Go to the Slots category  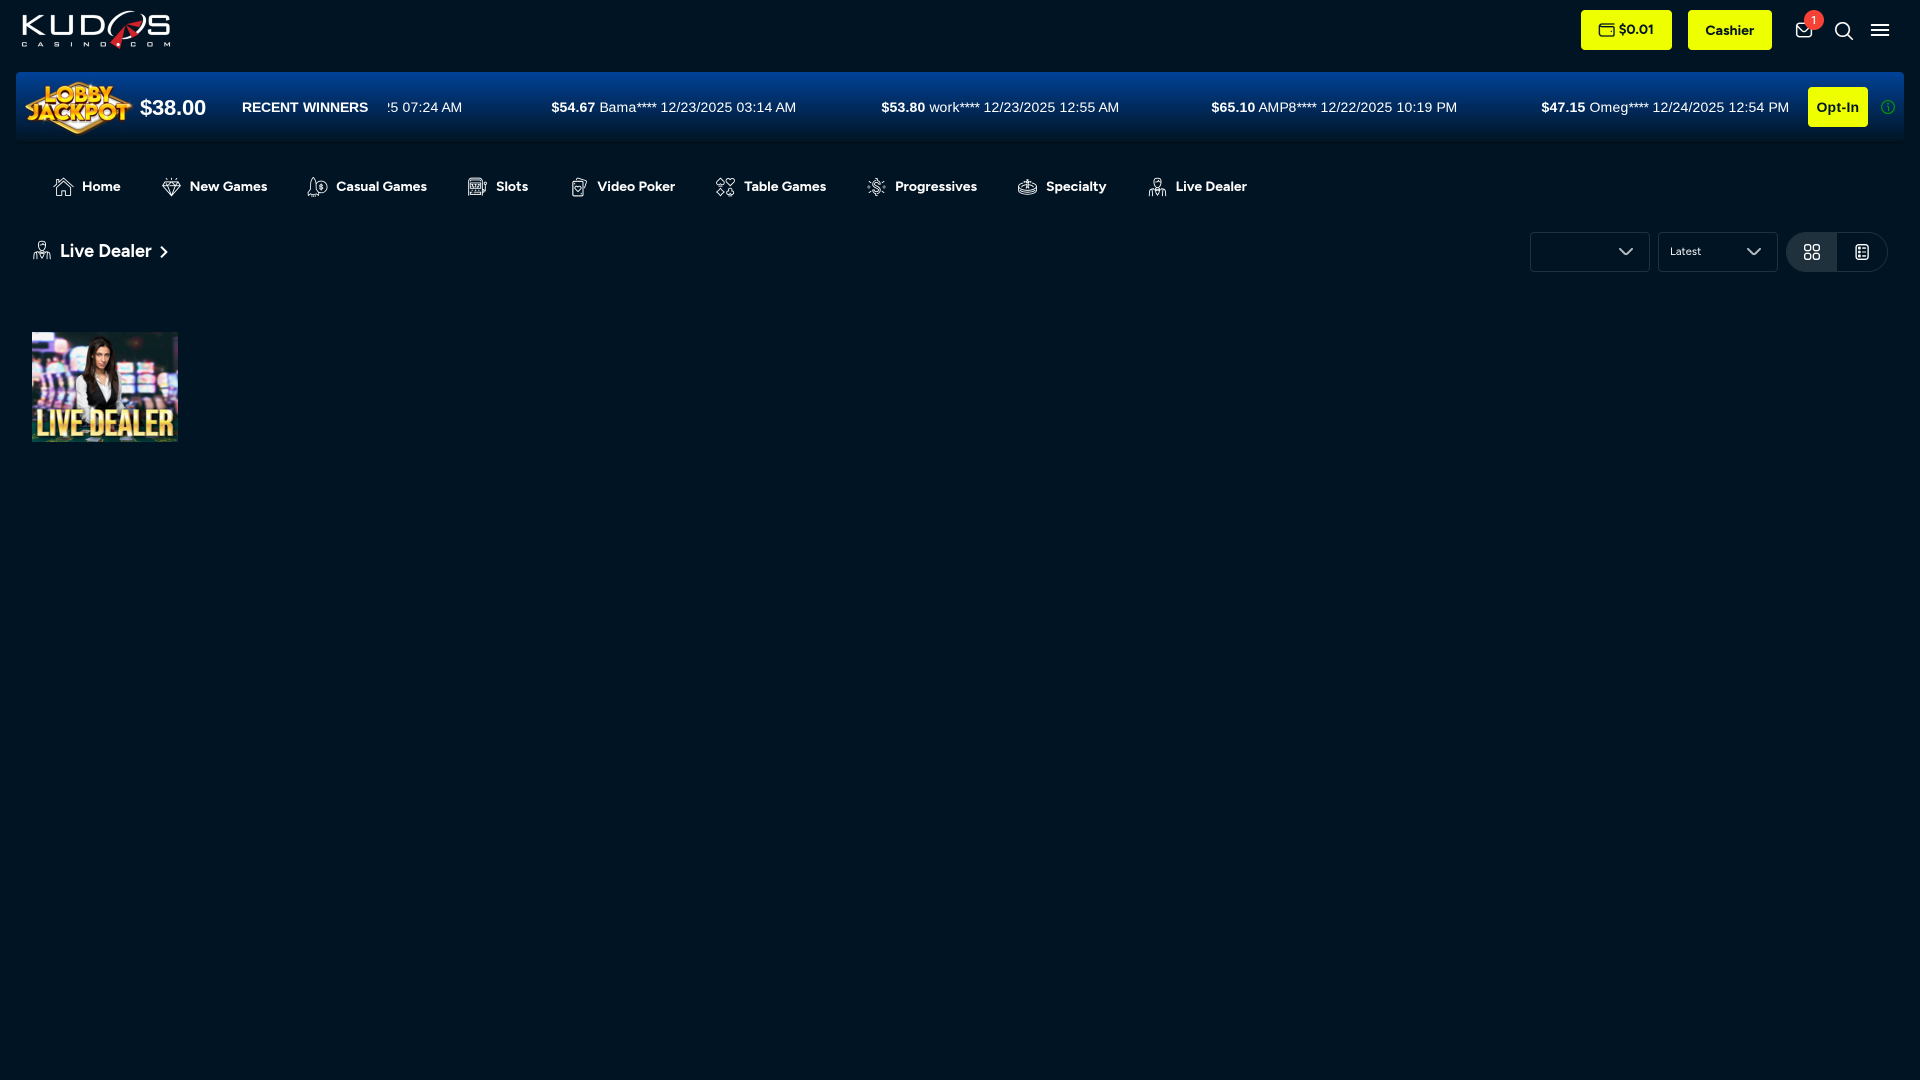(x=498, y=187)
